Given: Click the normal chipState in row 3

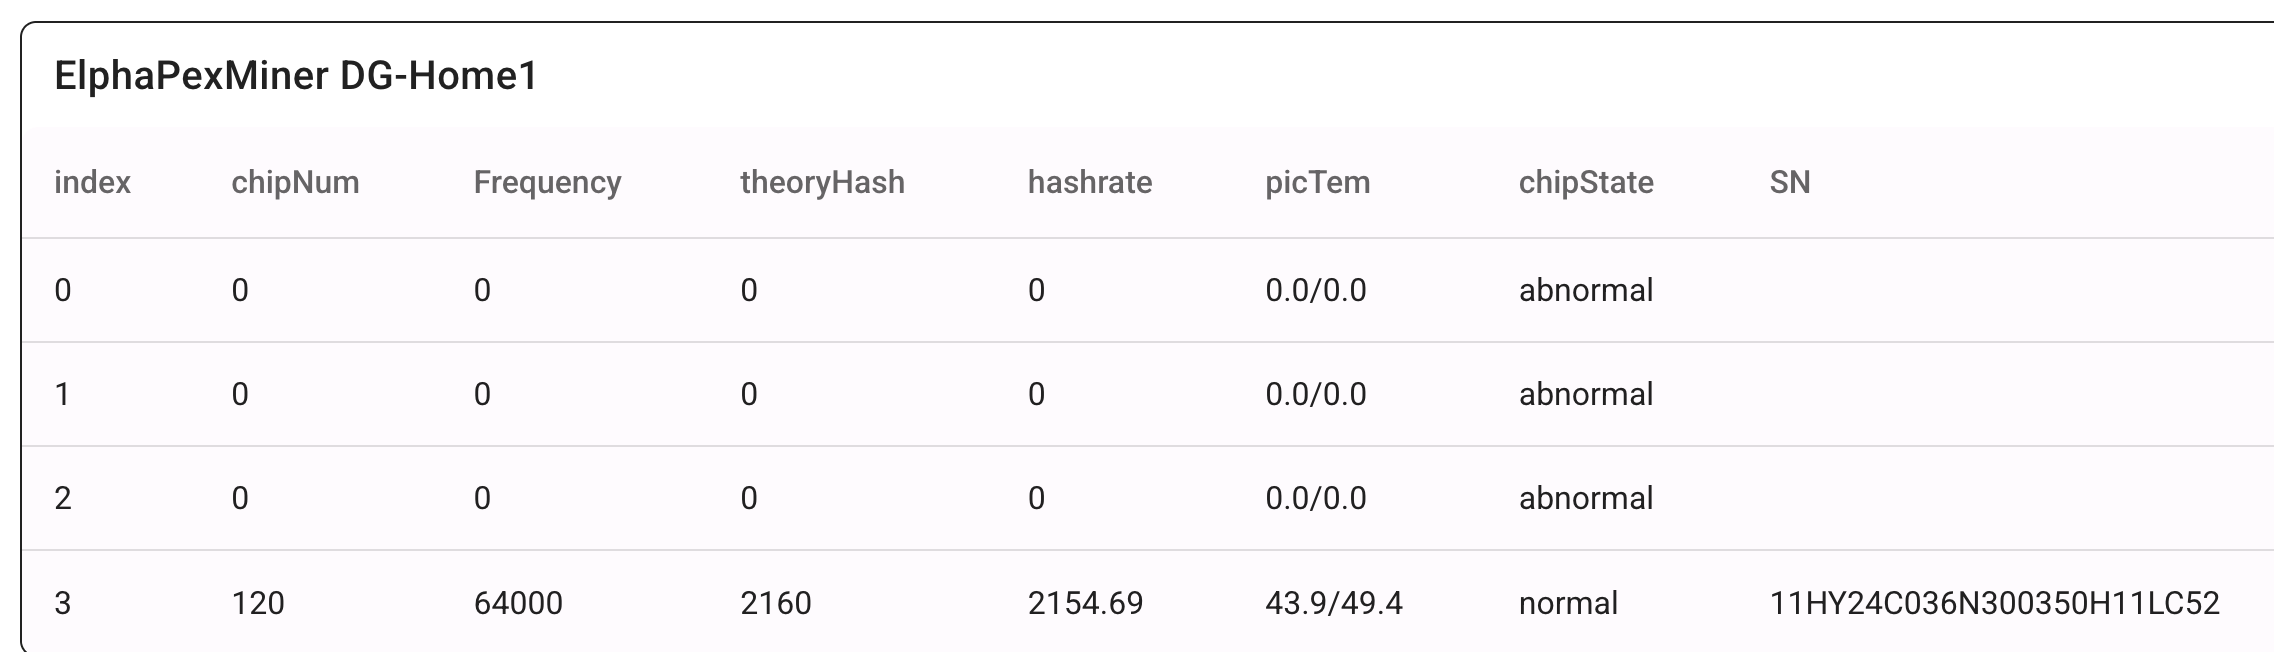Looking at the screenshot, I should [1568, 603].
